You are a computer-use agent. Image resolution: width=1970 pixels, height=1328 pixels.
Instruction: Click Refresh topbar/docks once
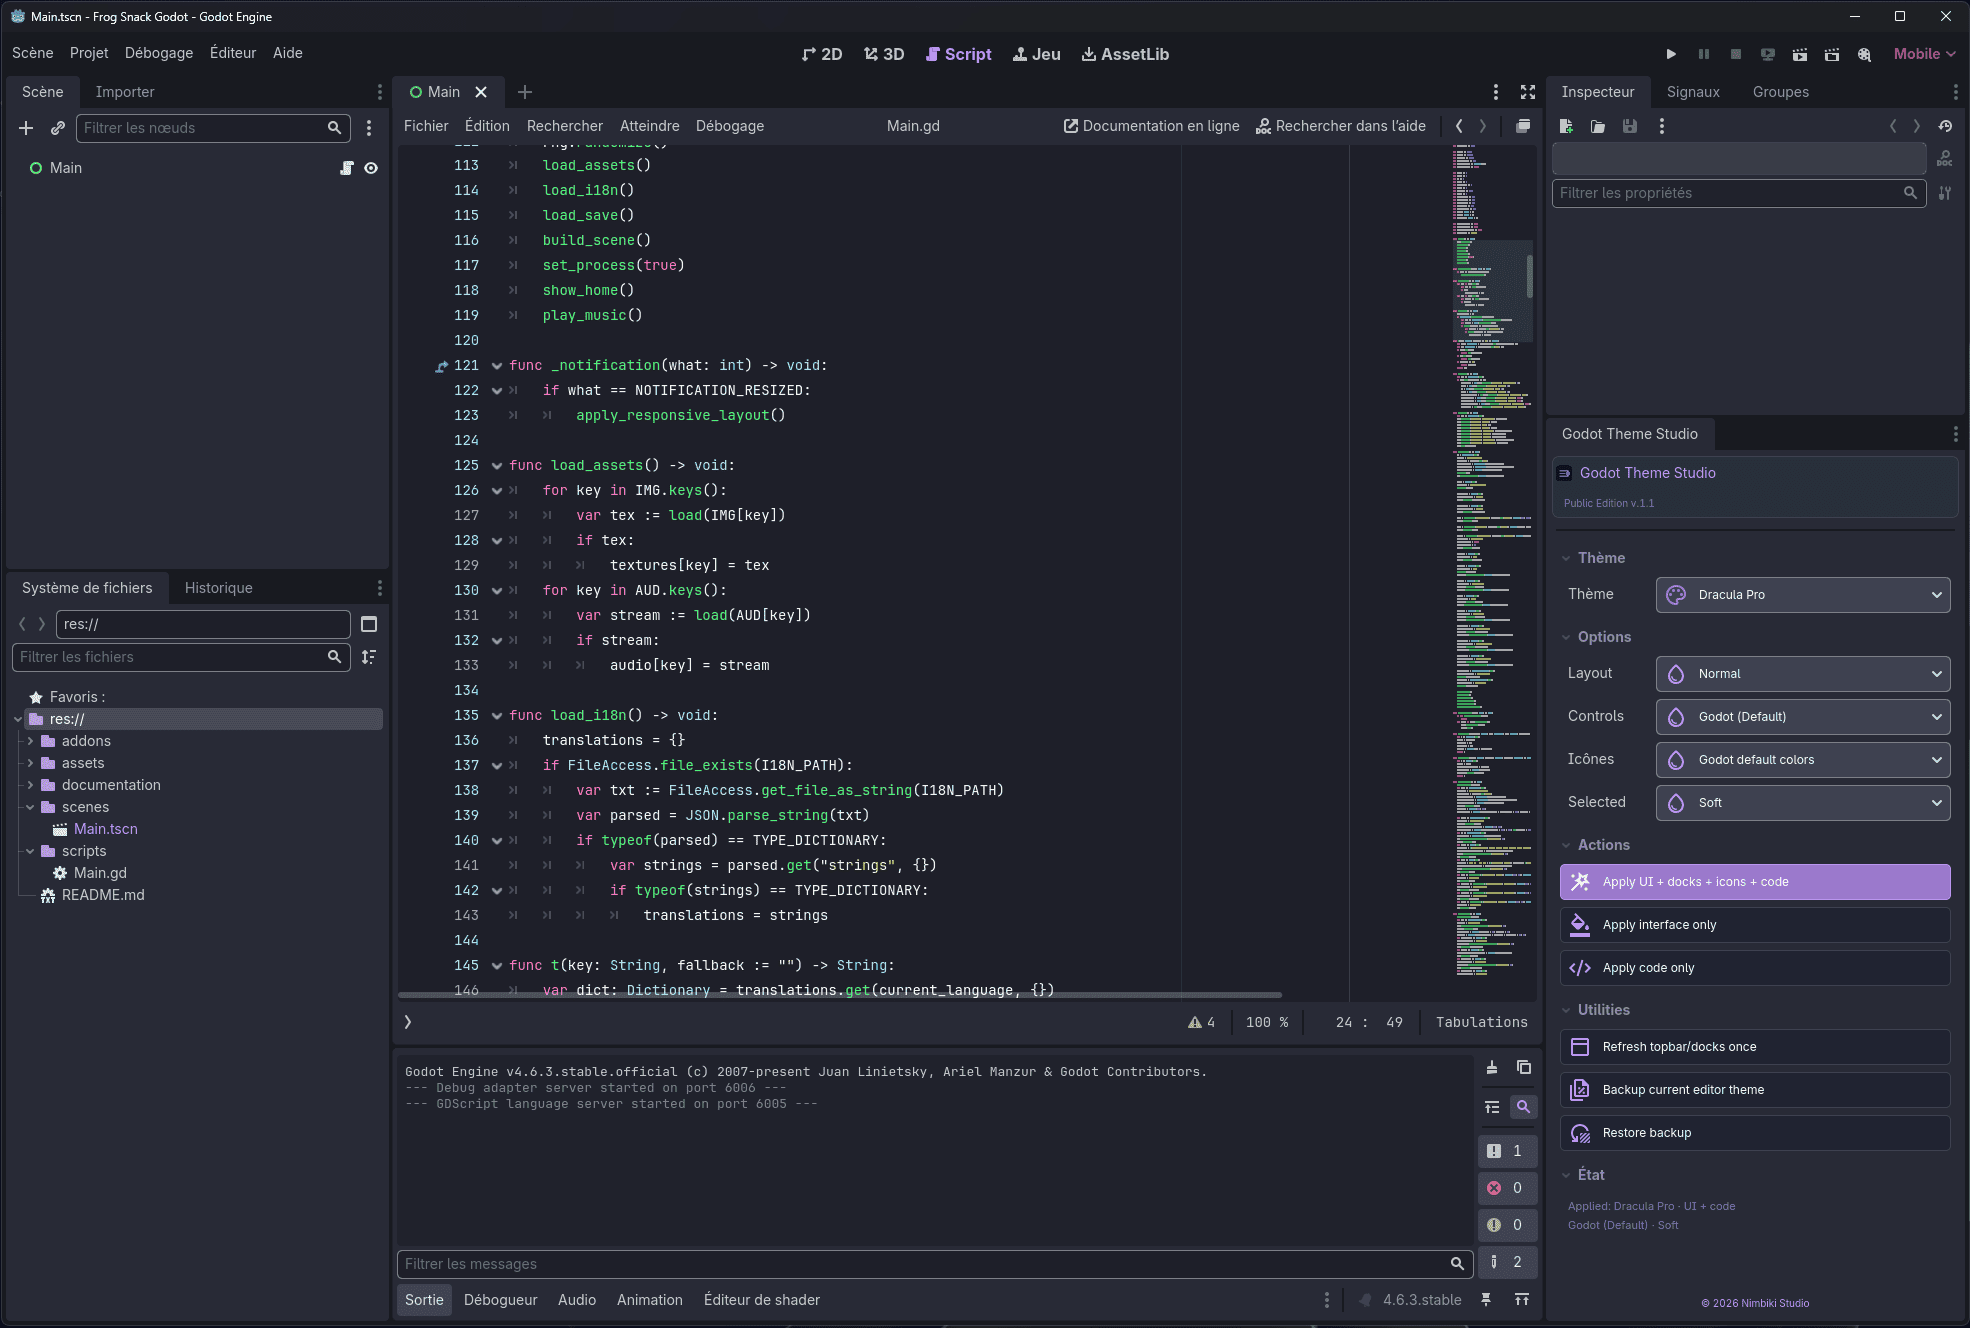pyautogui.click(x=1755, y=1047)
